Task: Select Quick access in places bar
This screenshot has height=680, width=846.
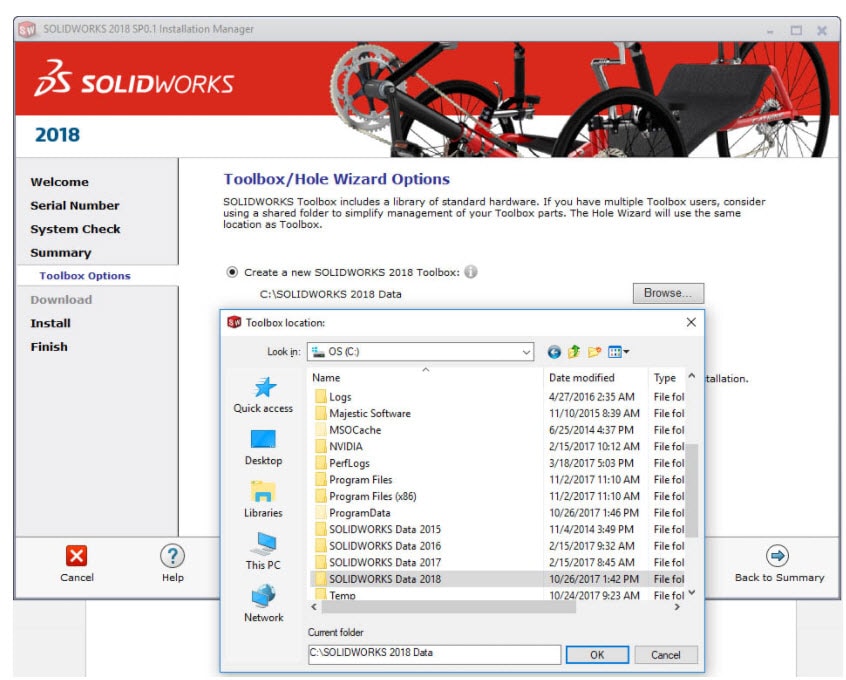Action: (x=263, y=396)
